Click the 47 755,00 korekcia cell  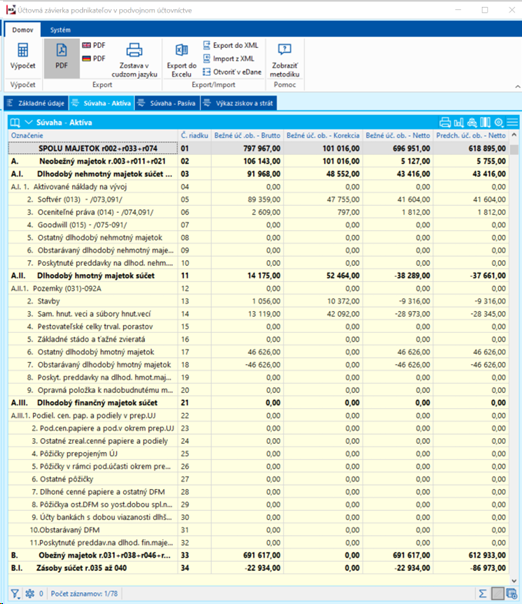coord(323,199)
